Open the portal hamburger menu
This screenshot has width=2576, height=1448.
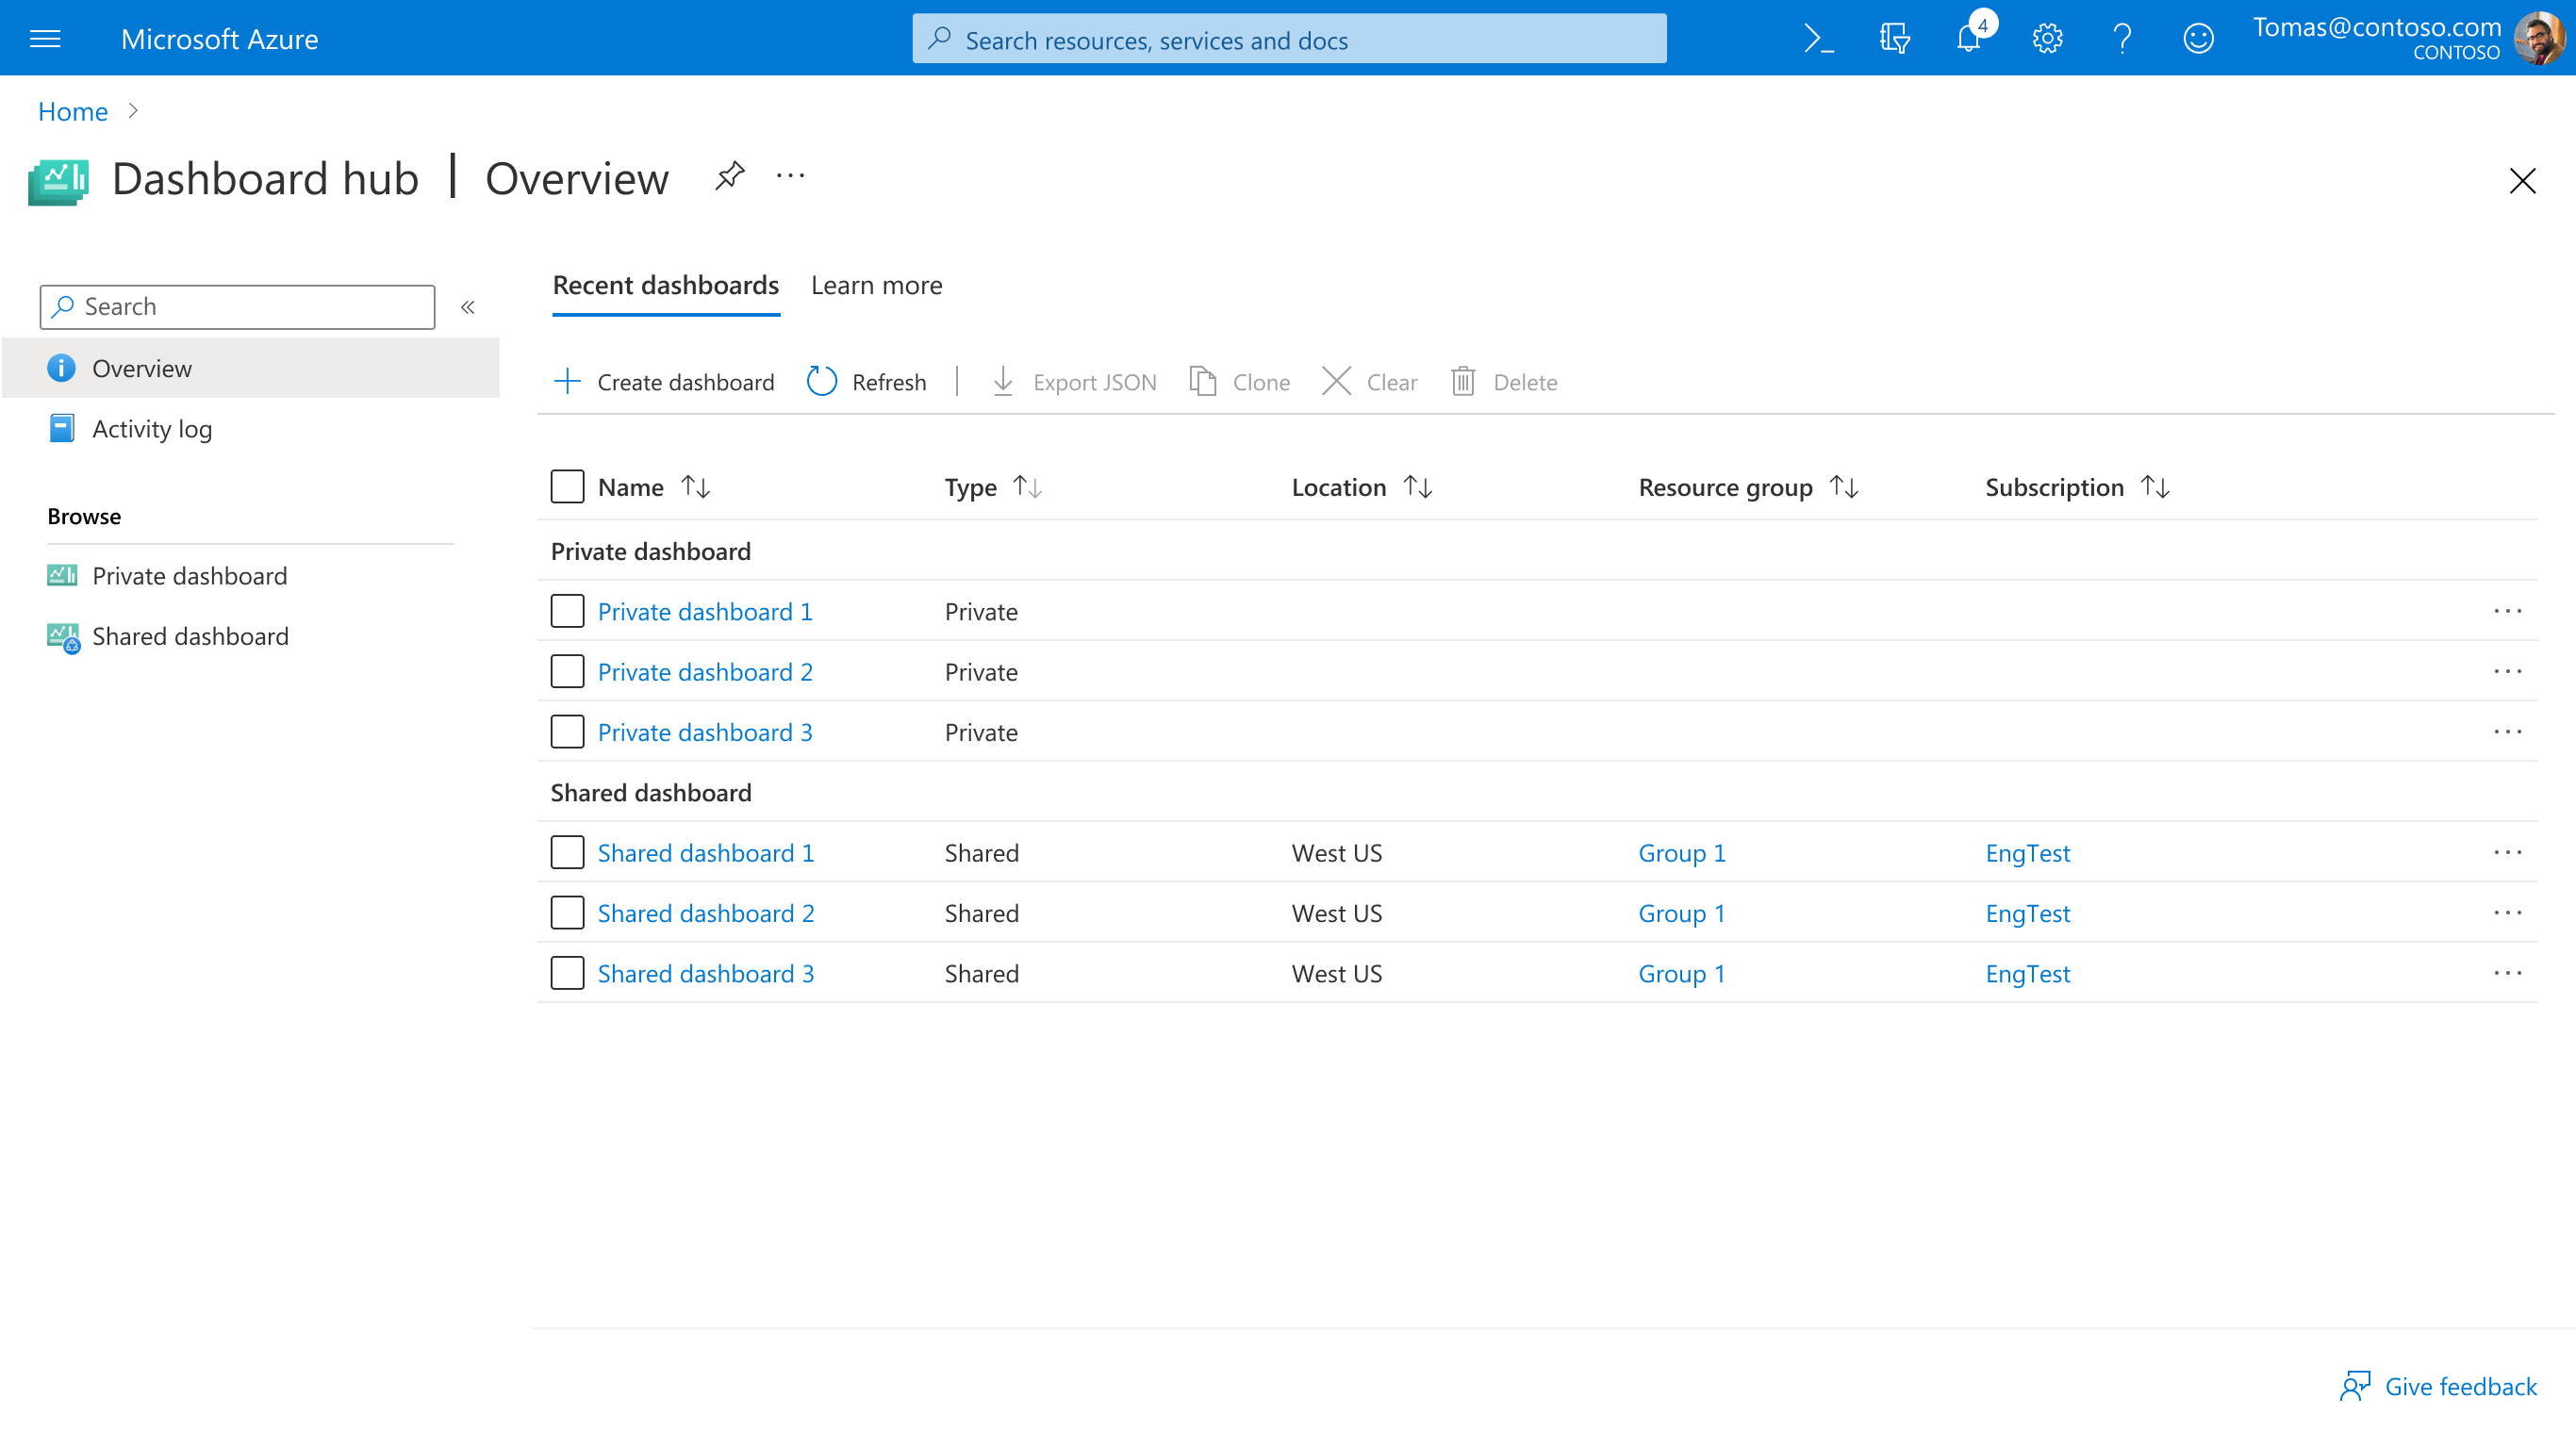(x=44, y=38)
